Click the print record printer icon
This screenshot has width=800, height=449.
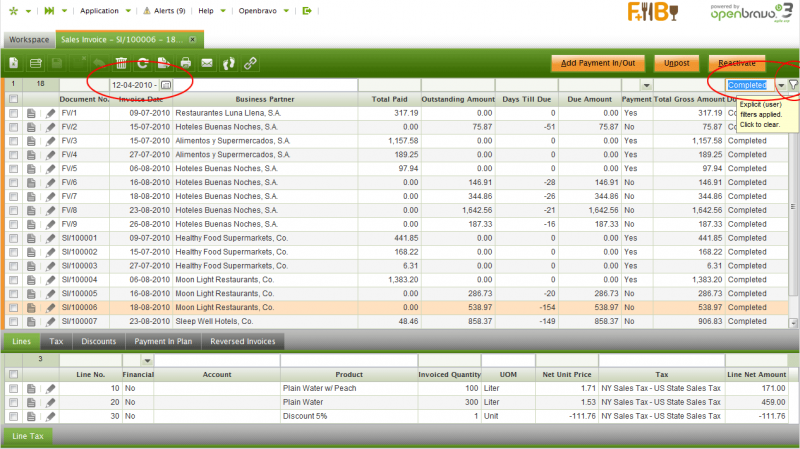tap(185, 63)
